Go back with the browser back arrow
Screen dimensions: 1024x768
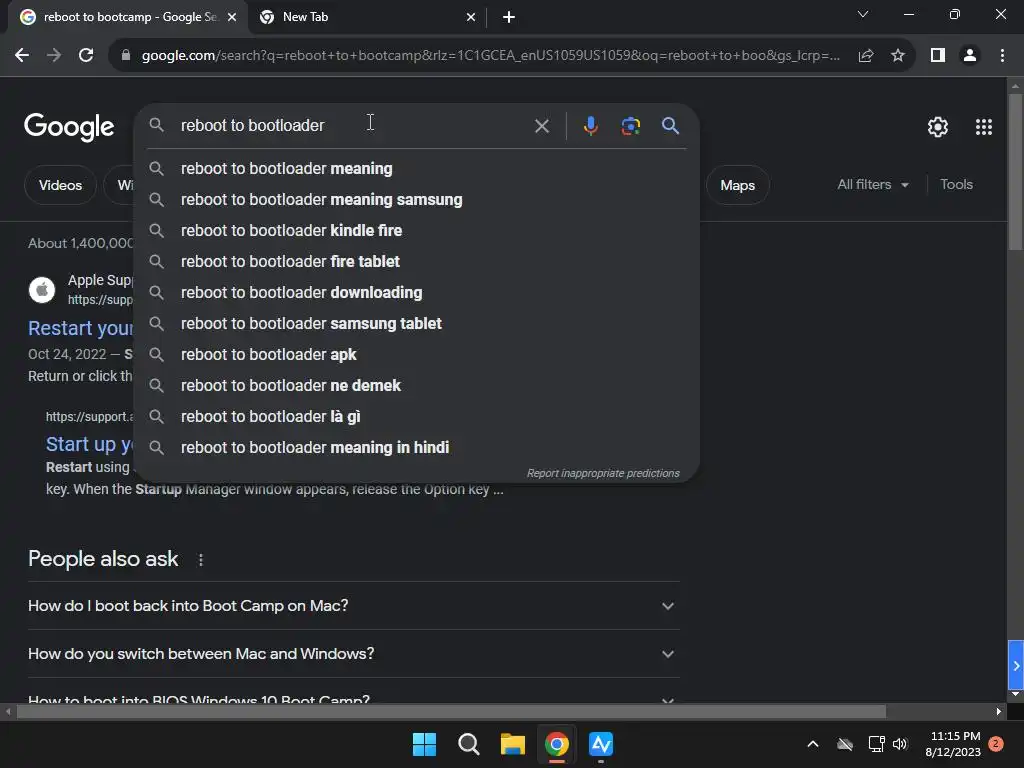coord(22,56)
